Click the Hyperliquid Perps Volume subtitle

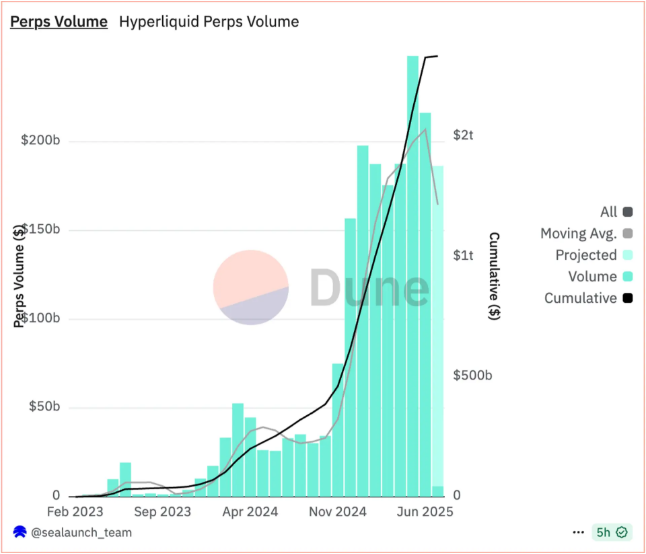pos(209,22)
